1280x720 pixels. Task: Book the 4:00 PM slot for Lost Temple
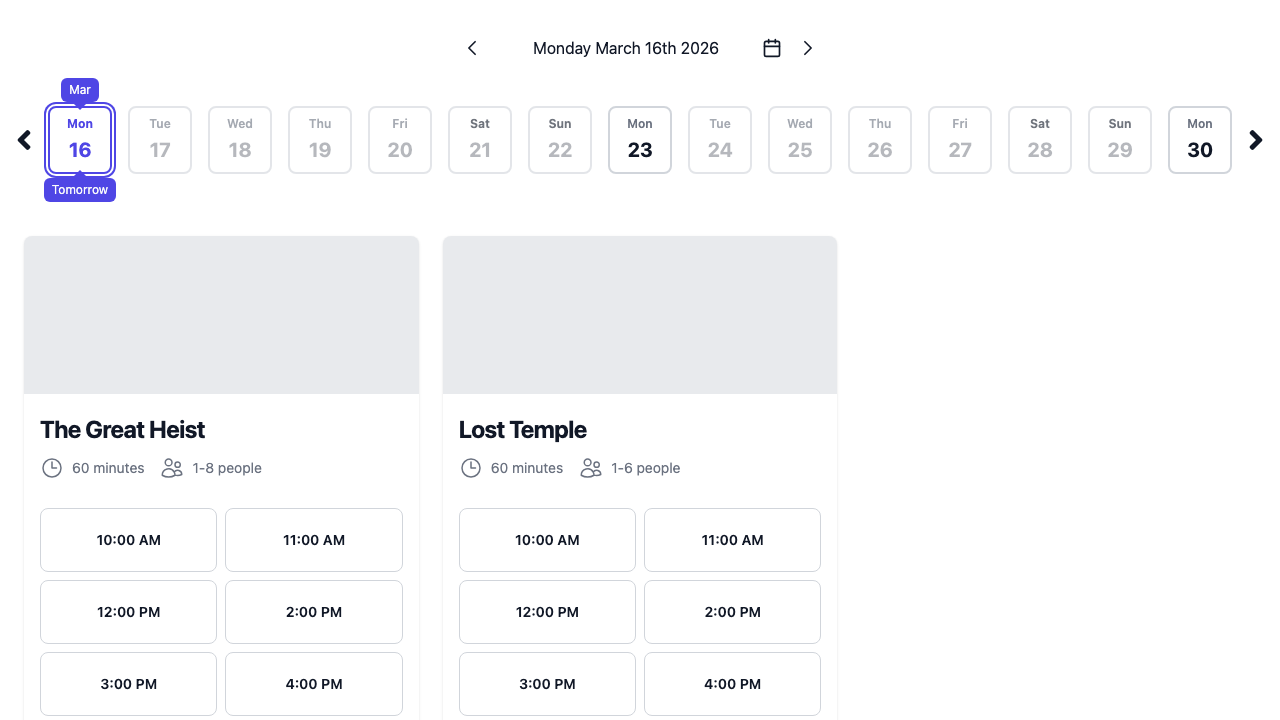click(x=732, y=684)
